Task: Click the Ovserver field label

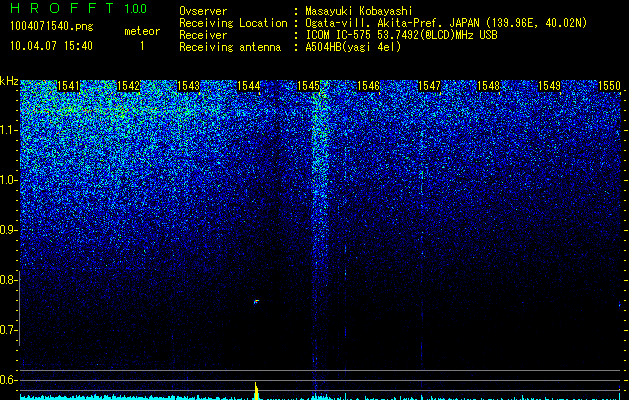Action: tap(203, 11)
